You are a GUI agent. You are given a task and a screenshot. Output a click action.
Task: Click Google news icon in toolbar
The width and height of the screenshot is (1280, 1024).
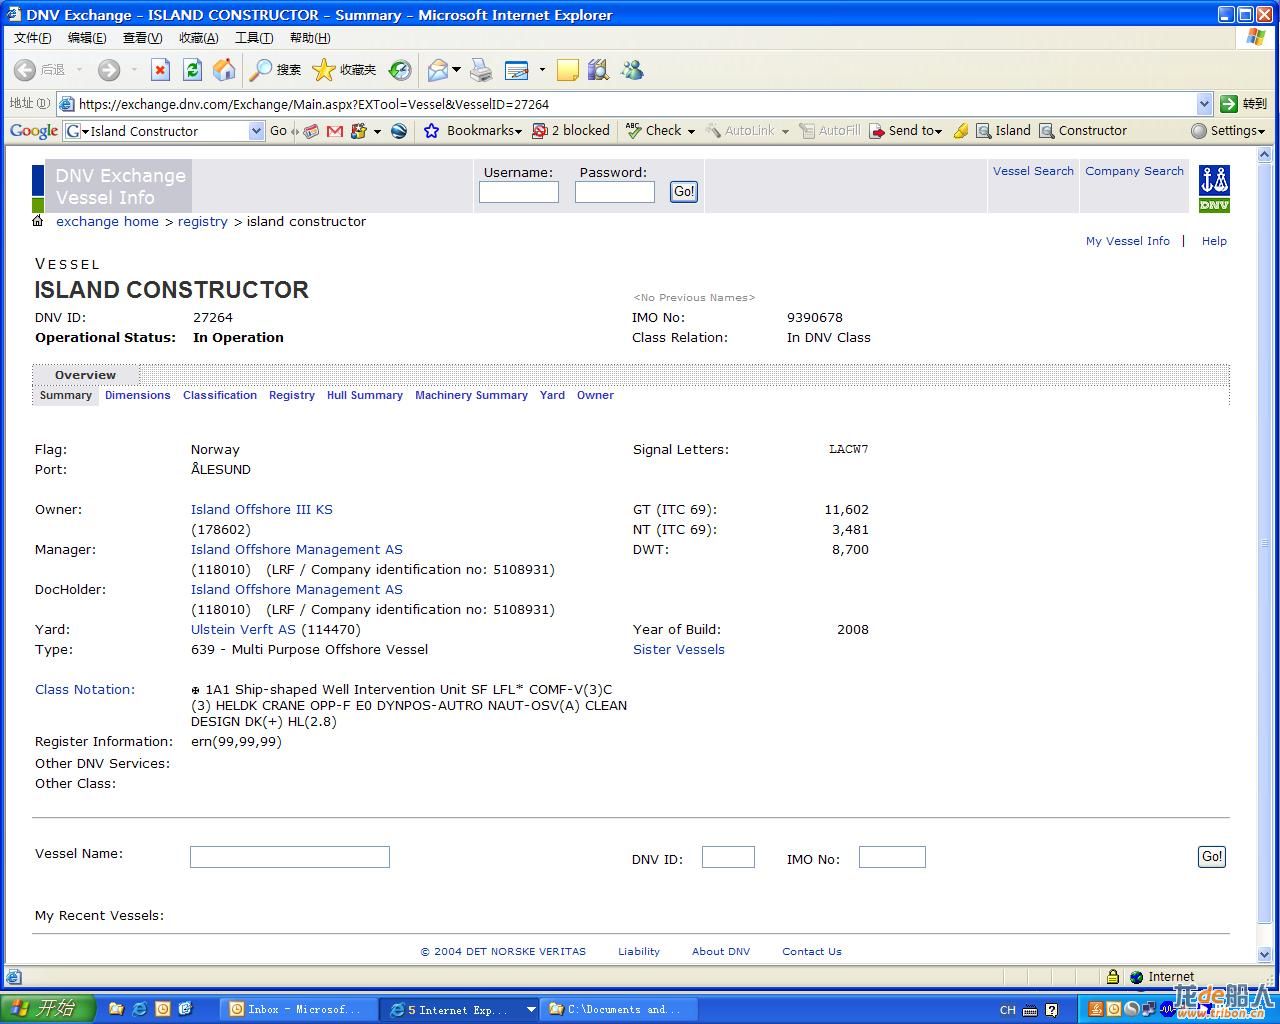point(312,131)
